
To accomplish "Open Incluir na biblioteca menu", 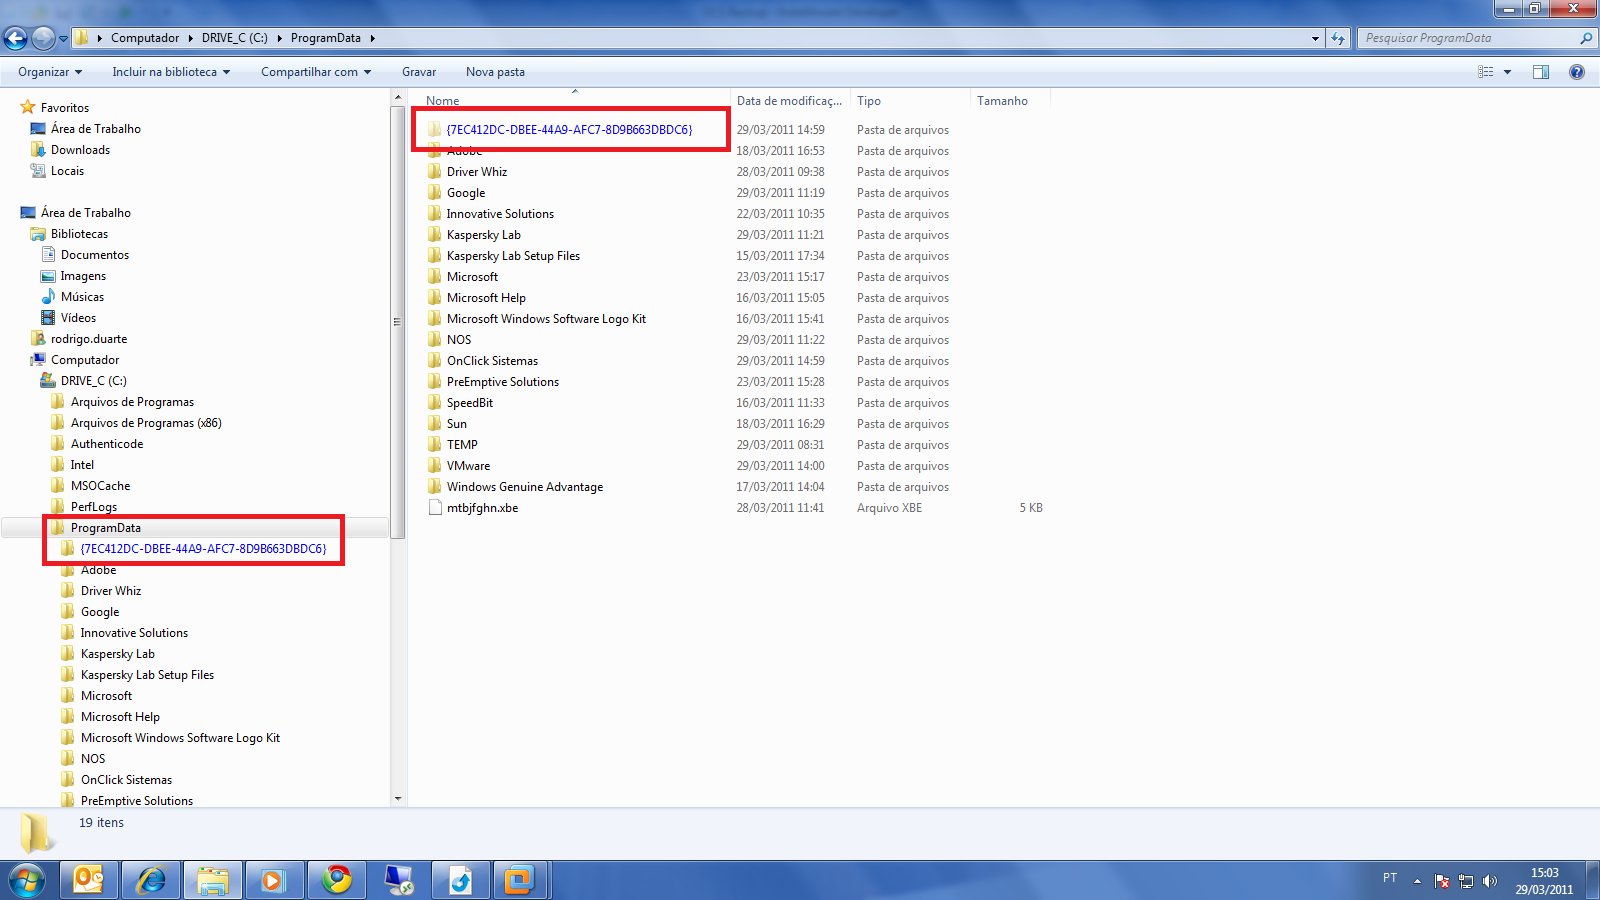I will (x=171, y=72).
